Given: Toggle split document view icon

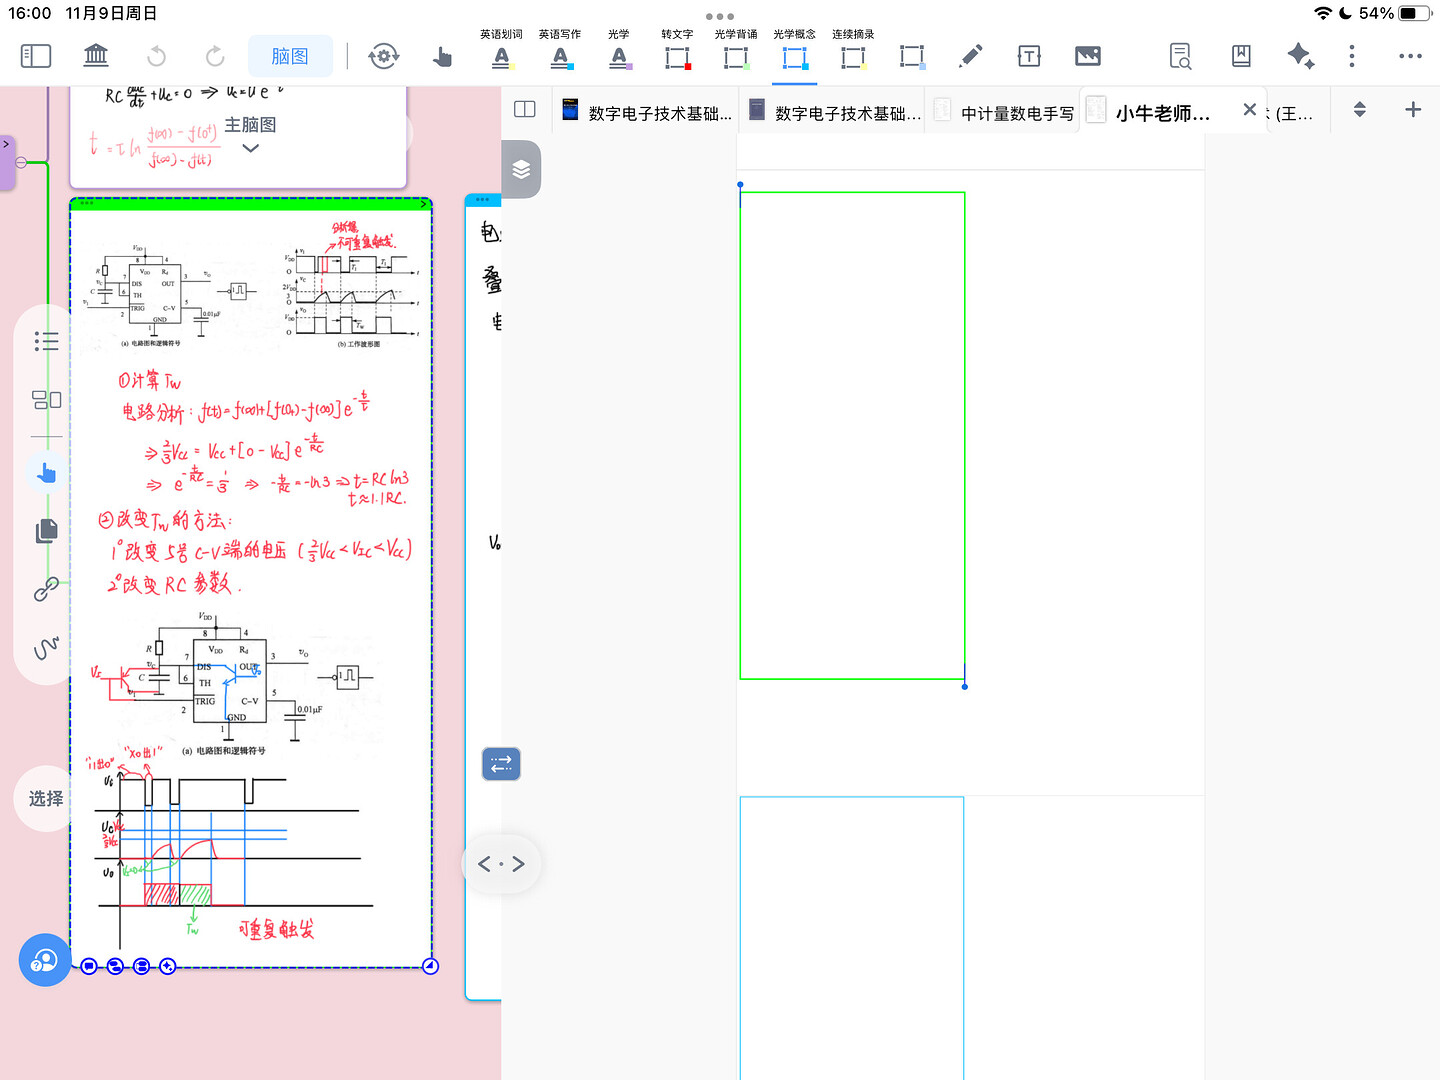Looking at the screenshot, I should tap(525, 110).
